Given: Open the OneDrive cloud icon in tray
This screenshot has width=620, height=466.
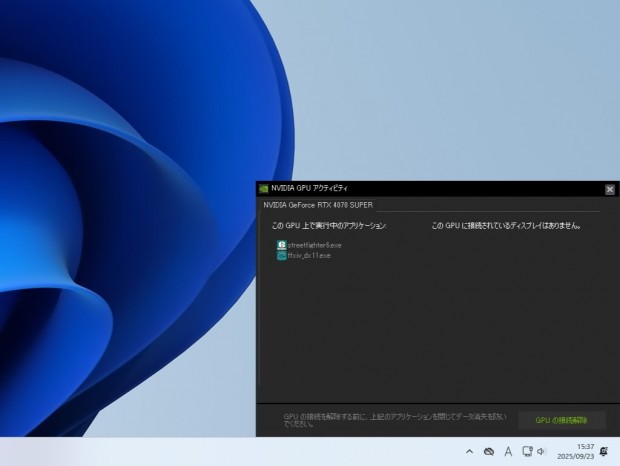Looking at the screenshot, I should coord(489,451).
